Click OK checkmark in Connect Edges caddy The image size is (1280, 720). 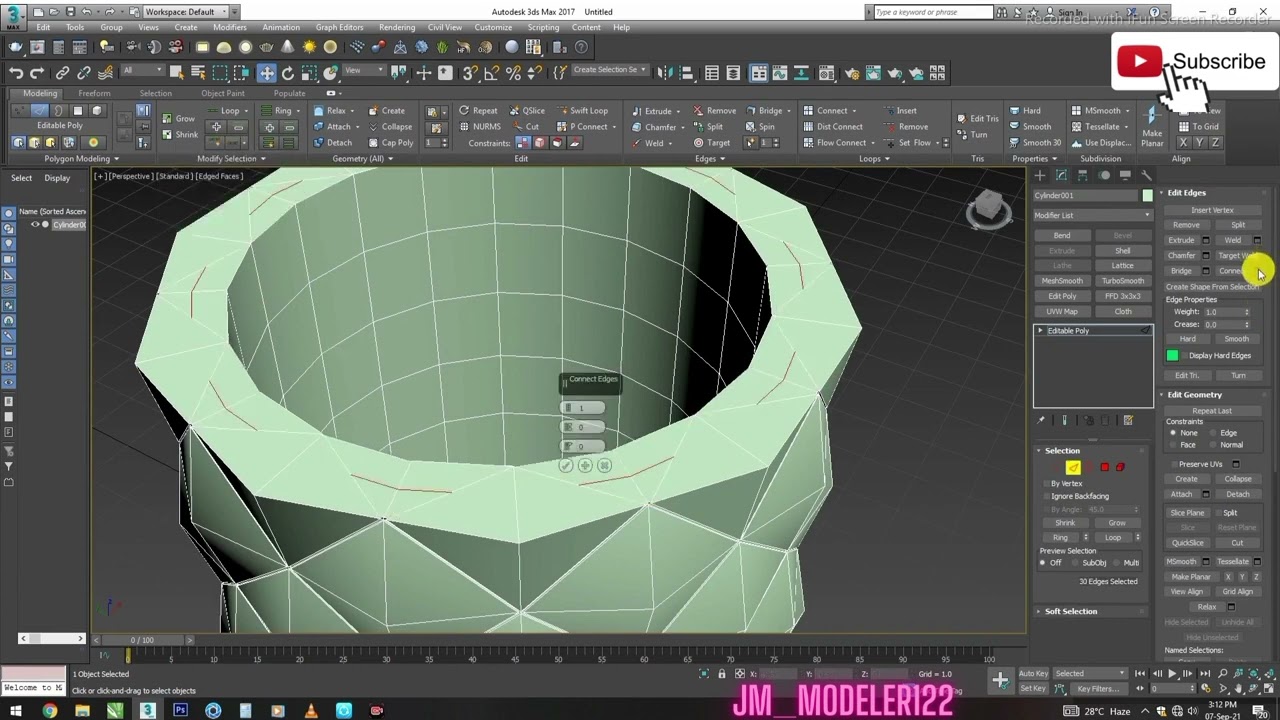(565, 465)
